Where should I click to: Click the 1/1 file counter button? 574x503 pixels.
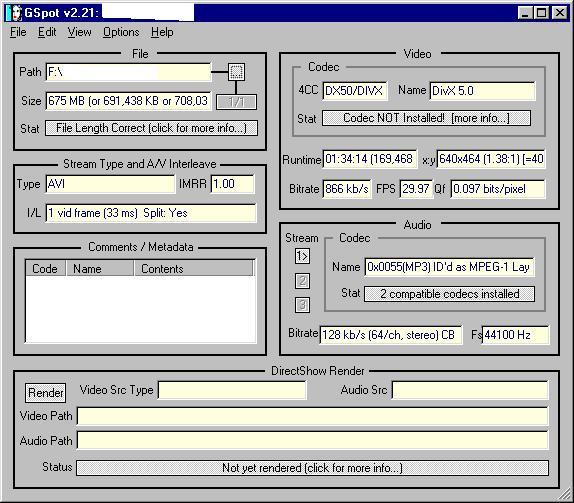tap(236, 102)
